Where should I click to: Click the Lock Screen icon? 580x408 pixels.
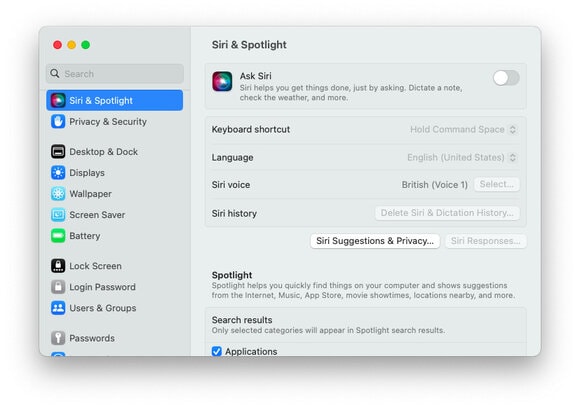(x=58, y=266)
